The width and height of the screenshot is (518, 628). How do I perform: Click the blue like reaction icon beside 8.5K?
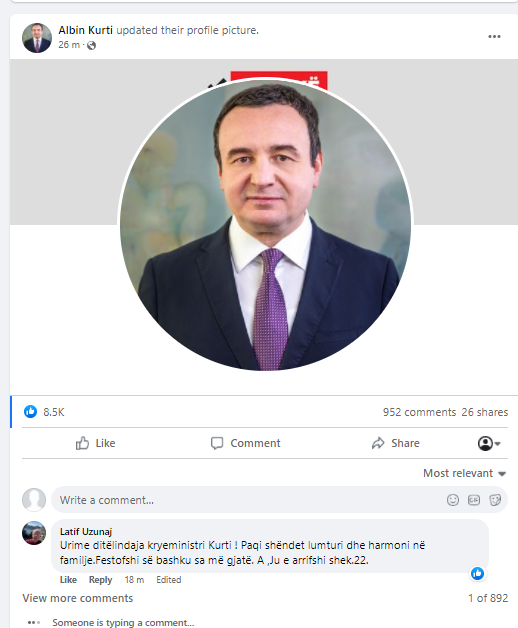(x=30, y=411)
